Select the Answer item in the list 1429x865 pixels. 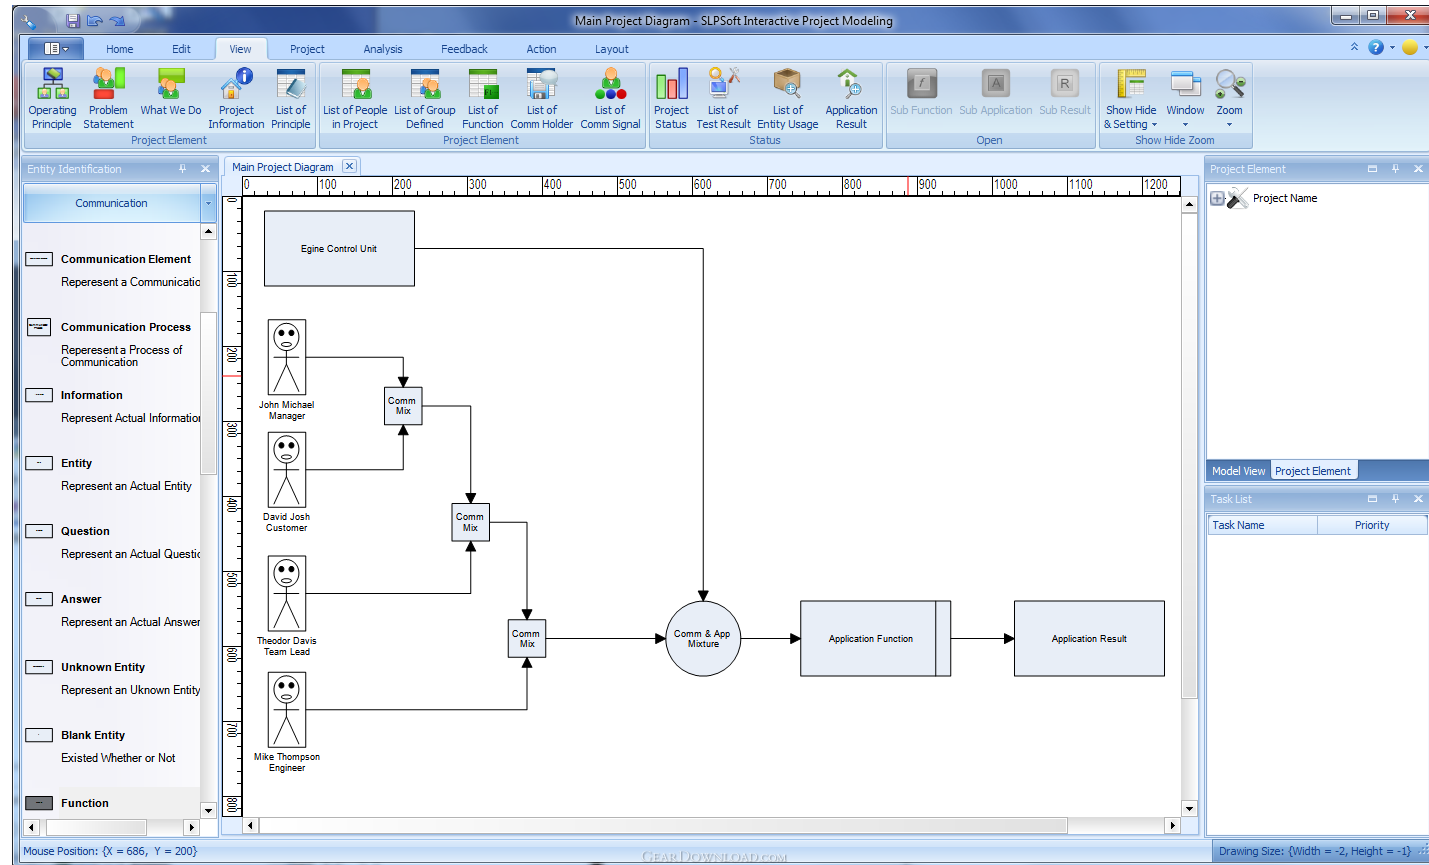click(113, 610)
